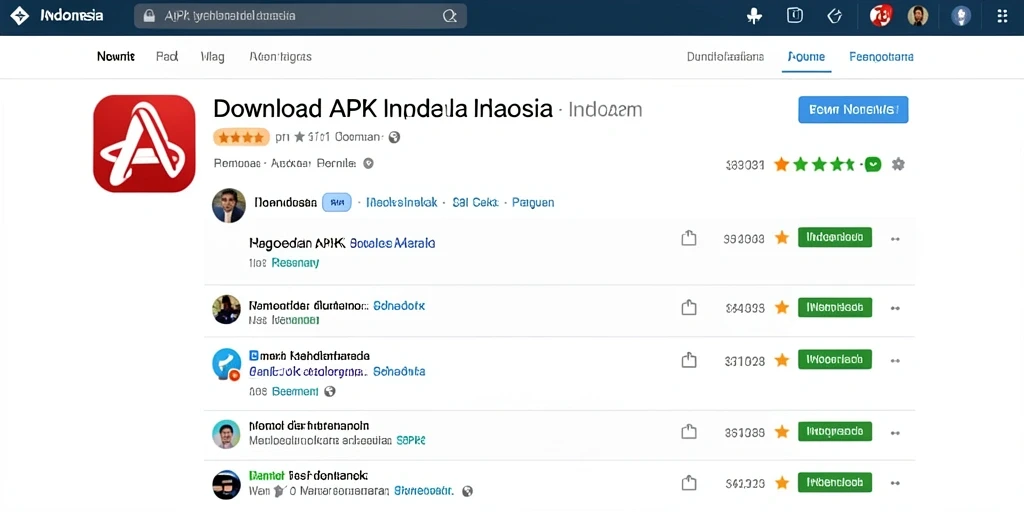The width and height of the screenshot is (1024, 512).
Task: Click globe icon at end of Bantel row subtitle
Action: coord(467,491)
